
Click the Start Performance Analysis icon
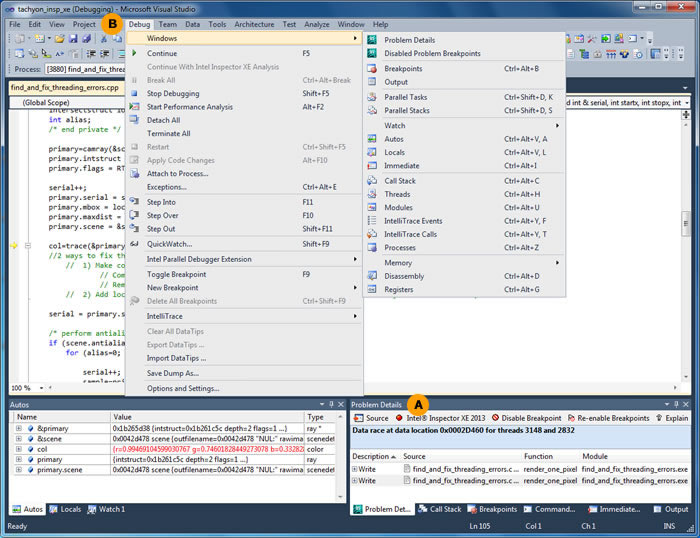(134, 107)
